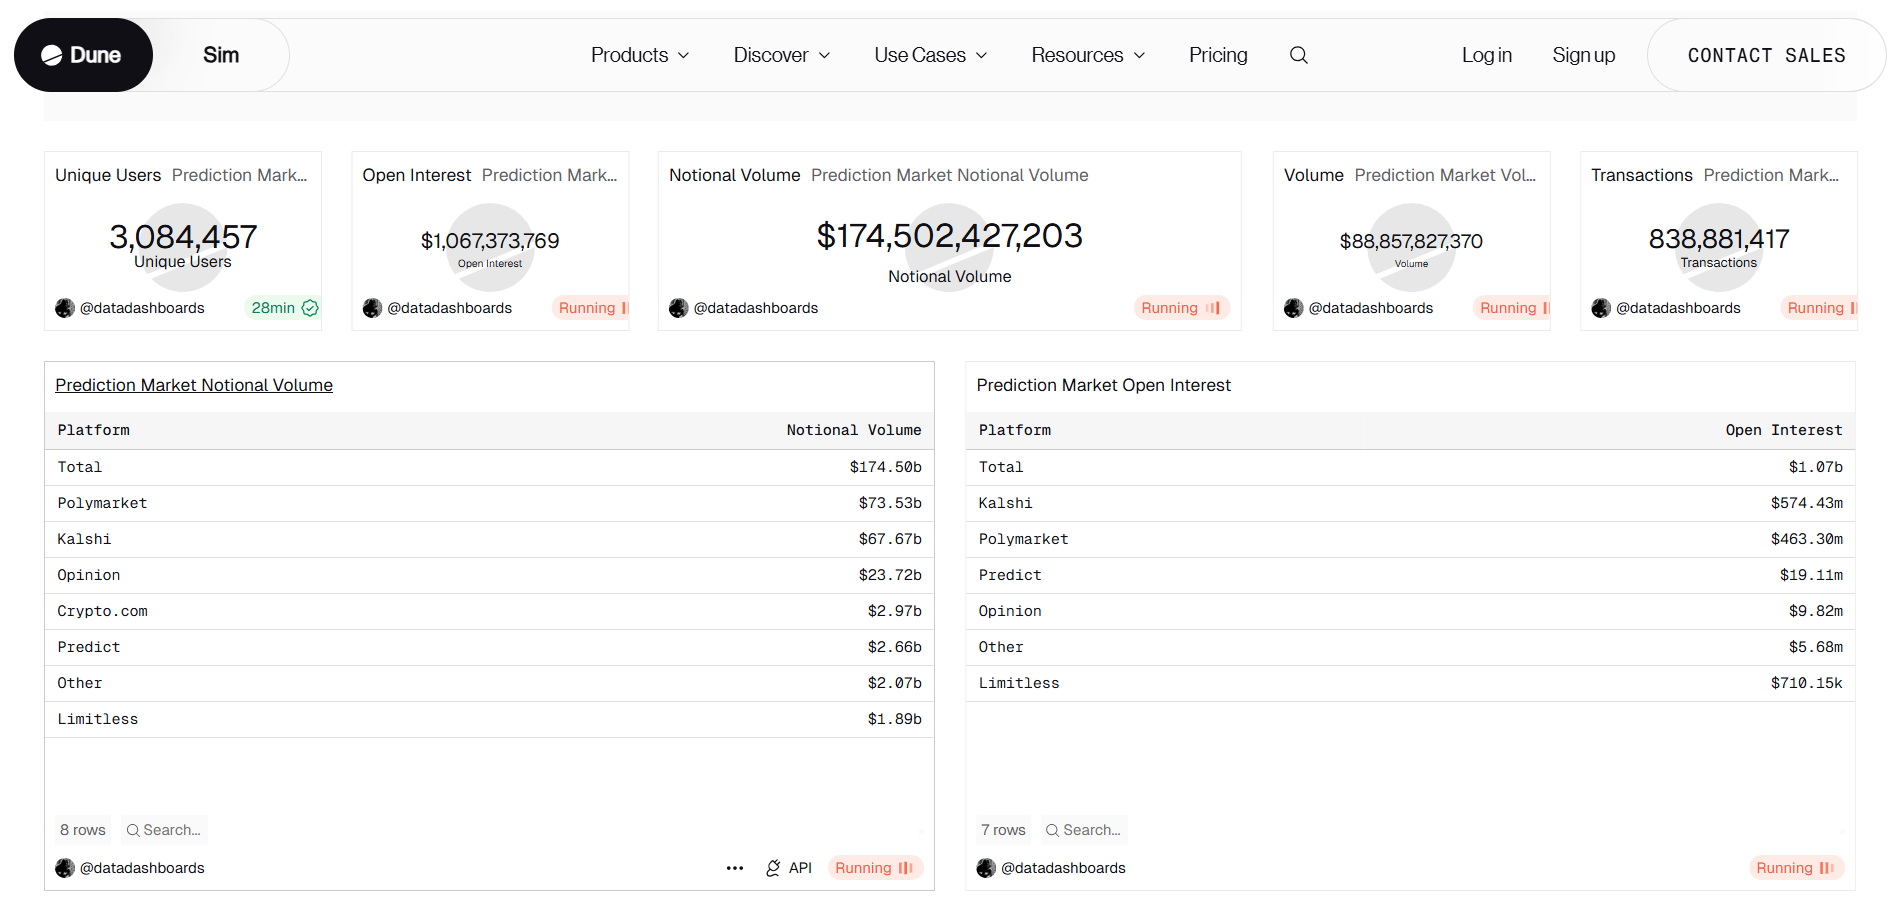
Task: Click Log in
Action: 1486,55
